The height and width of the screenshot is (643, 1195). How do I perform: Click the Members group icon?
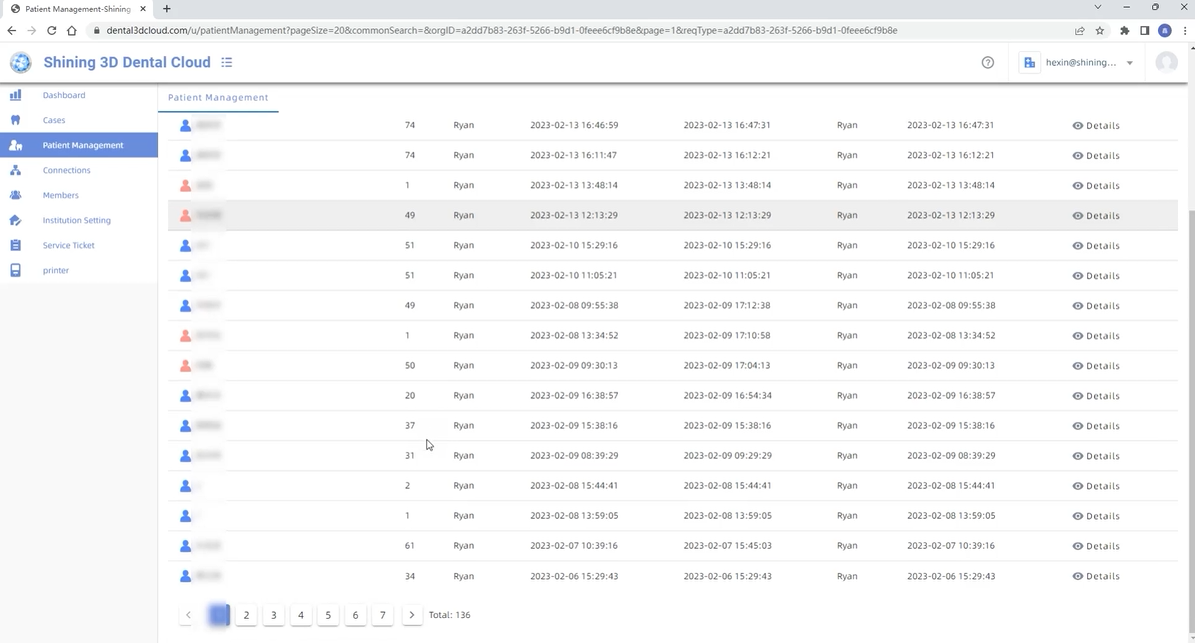click(x=15, y=195)
